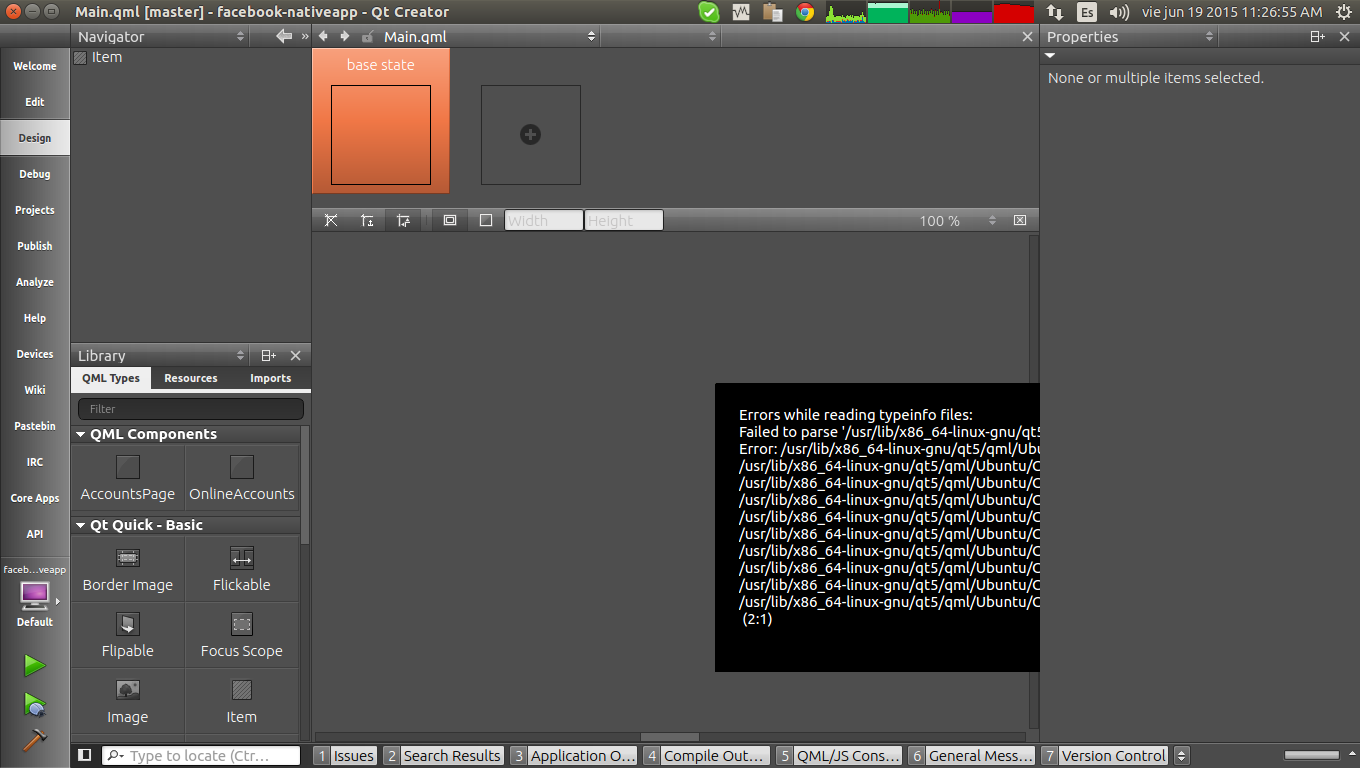Open the Default kit selector monitor icon

pyautogui.click(x=34, y=596)
